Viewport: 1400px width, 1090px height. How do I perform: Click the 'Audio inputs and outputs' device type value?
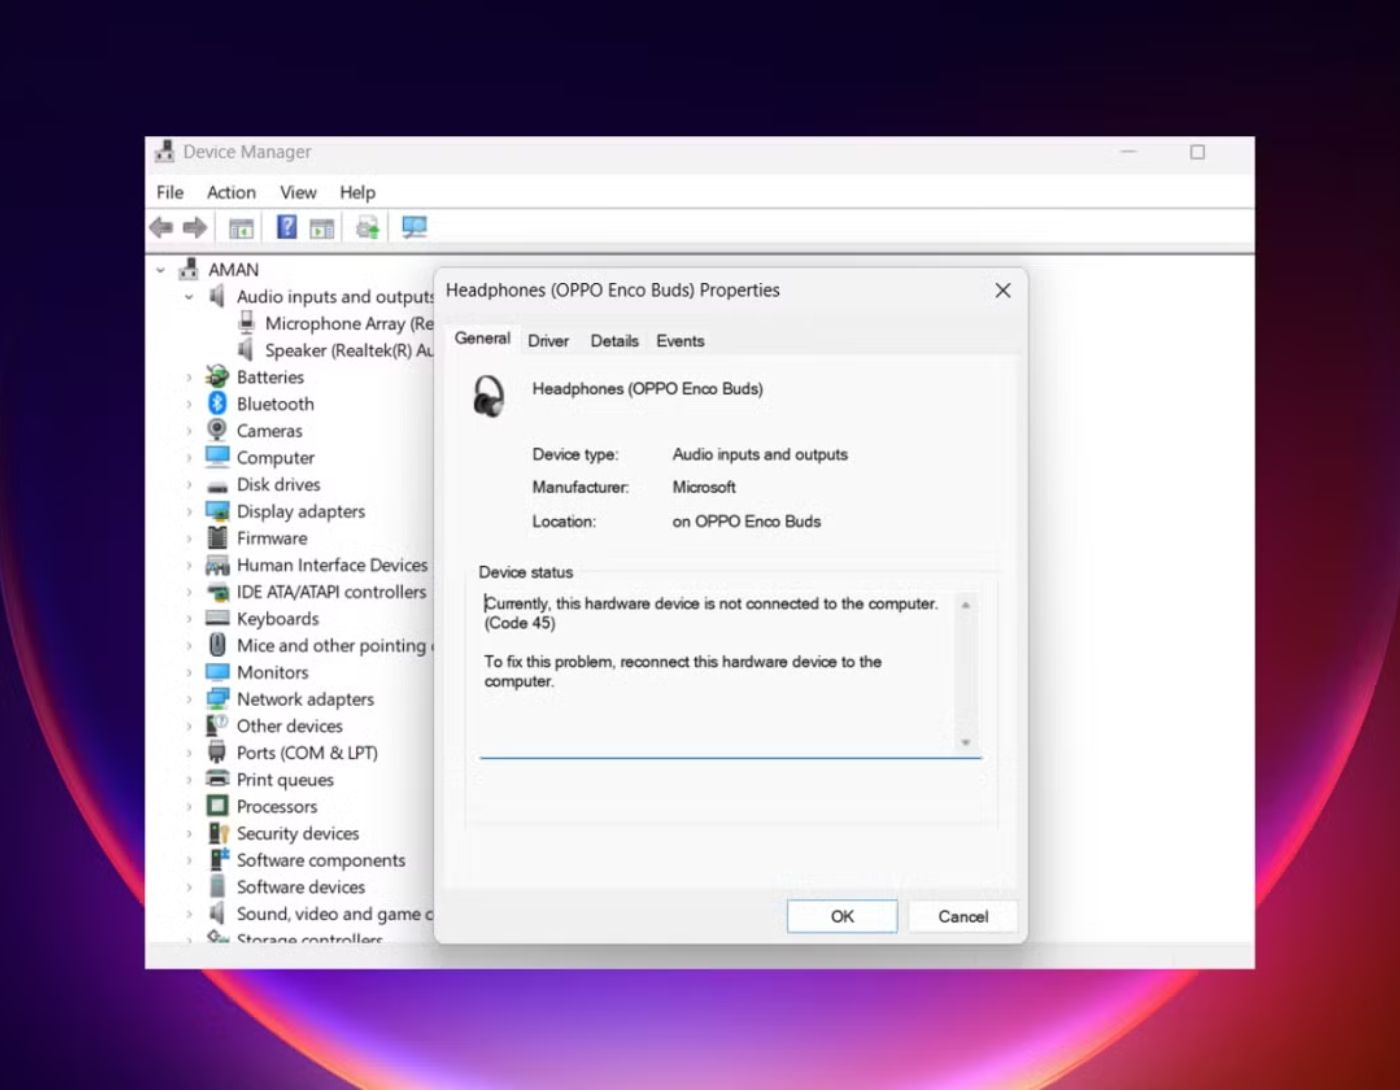tap(760, 454)
